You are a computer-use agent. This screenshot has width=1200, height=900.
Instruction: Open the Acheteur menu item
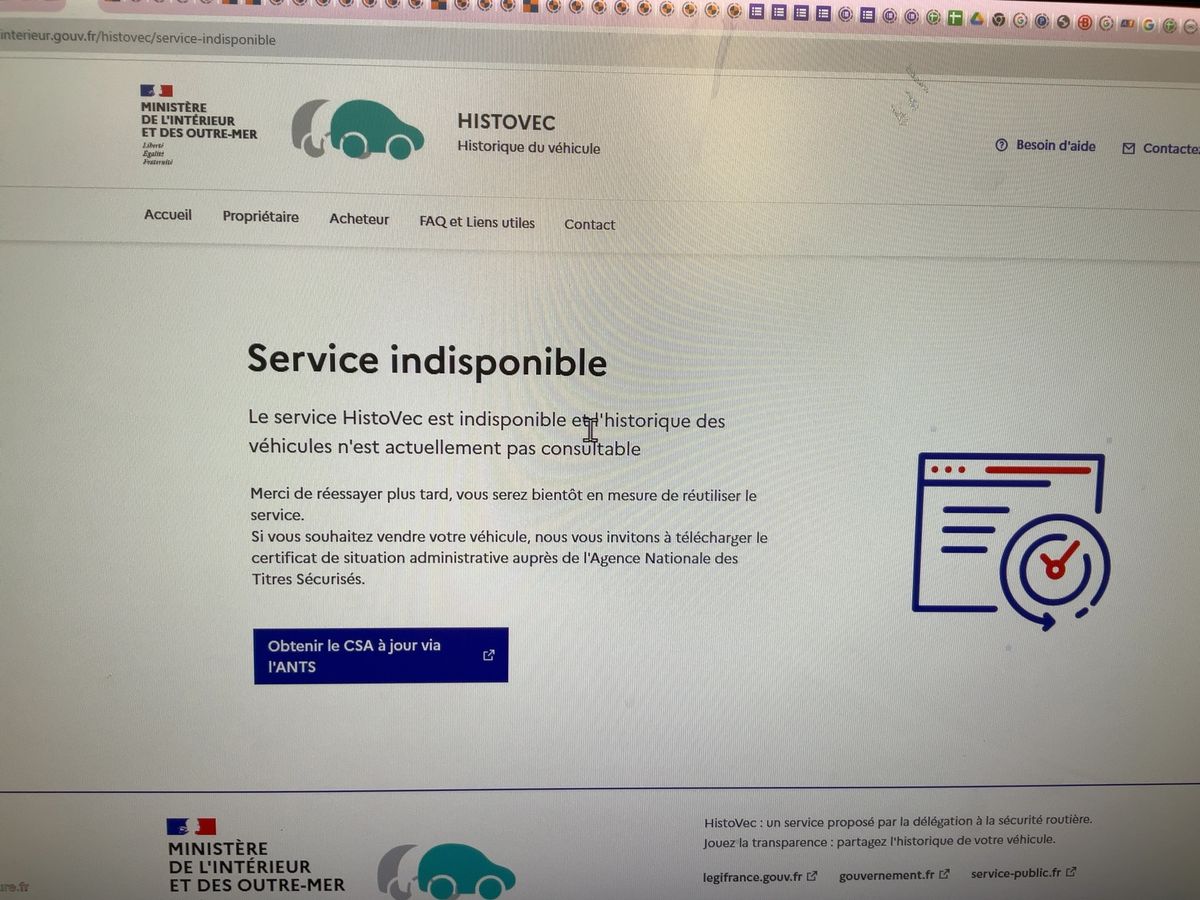tap(359, 219)
